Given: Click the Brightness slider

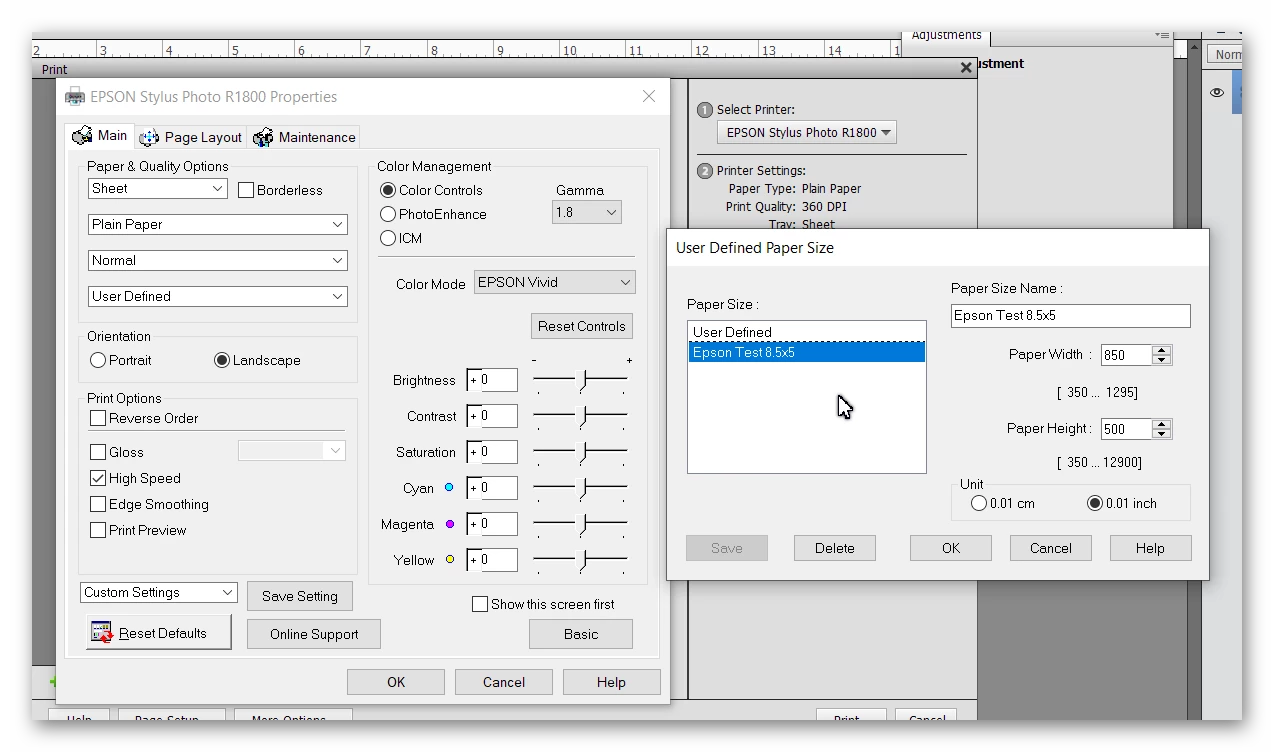Looking at the screenshot, I should coord(581,380).
